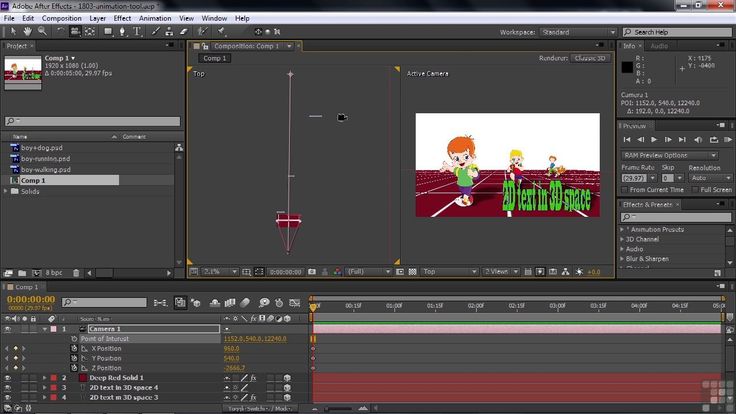Select the Pen tool
Viewport: 736px width, 414px height.
[123, 31]
